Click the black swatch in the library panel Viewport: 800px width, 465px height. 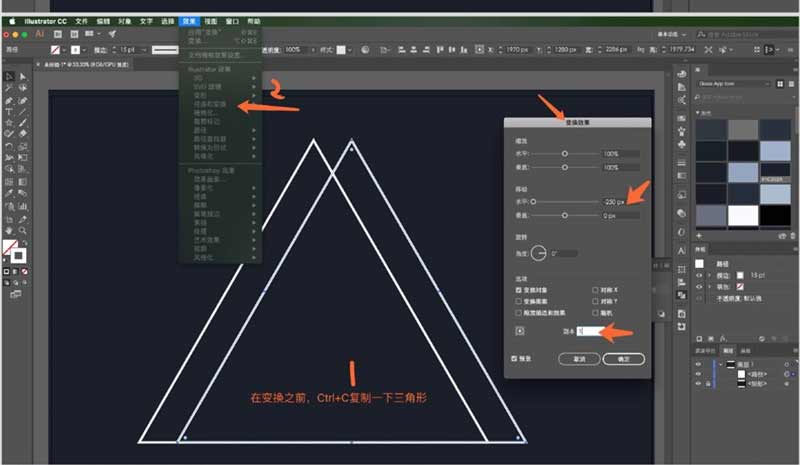click(775, 215)
